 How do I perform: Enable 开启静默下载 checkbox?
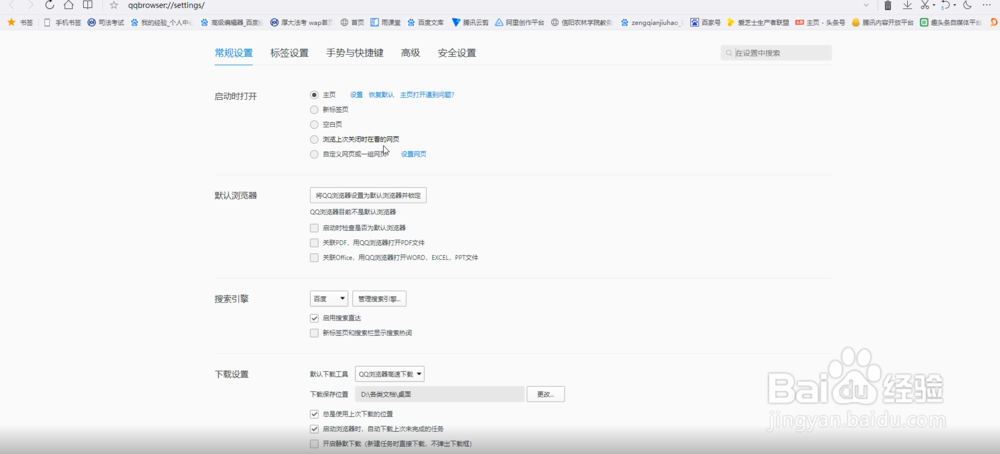click(314, 444)
